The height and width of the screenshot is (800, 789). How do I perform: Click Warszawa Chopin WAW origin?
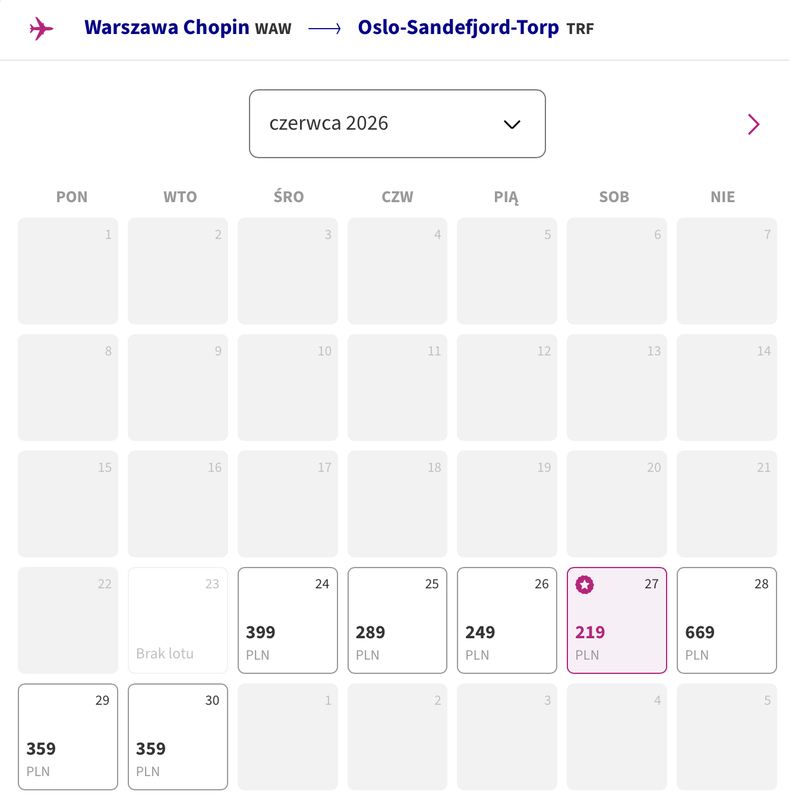point(188,28)
